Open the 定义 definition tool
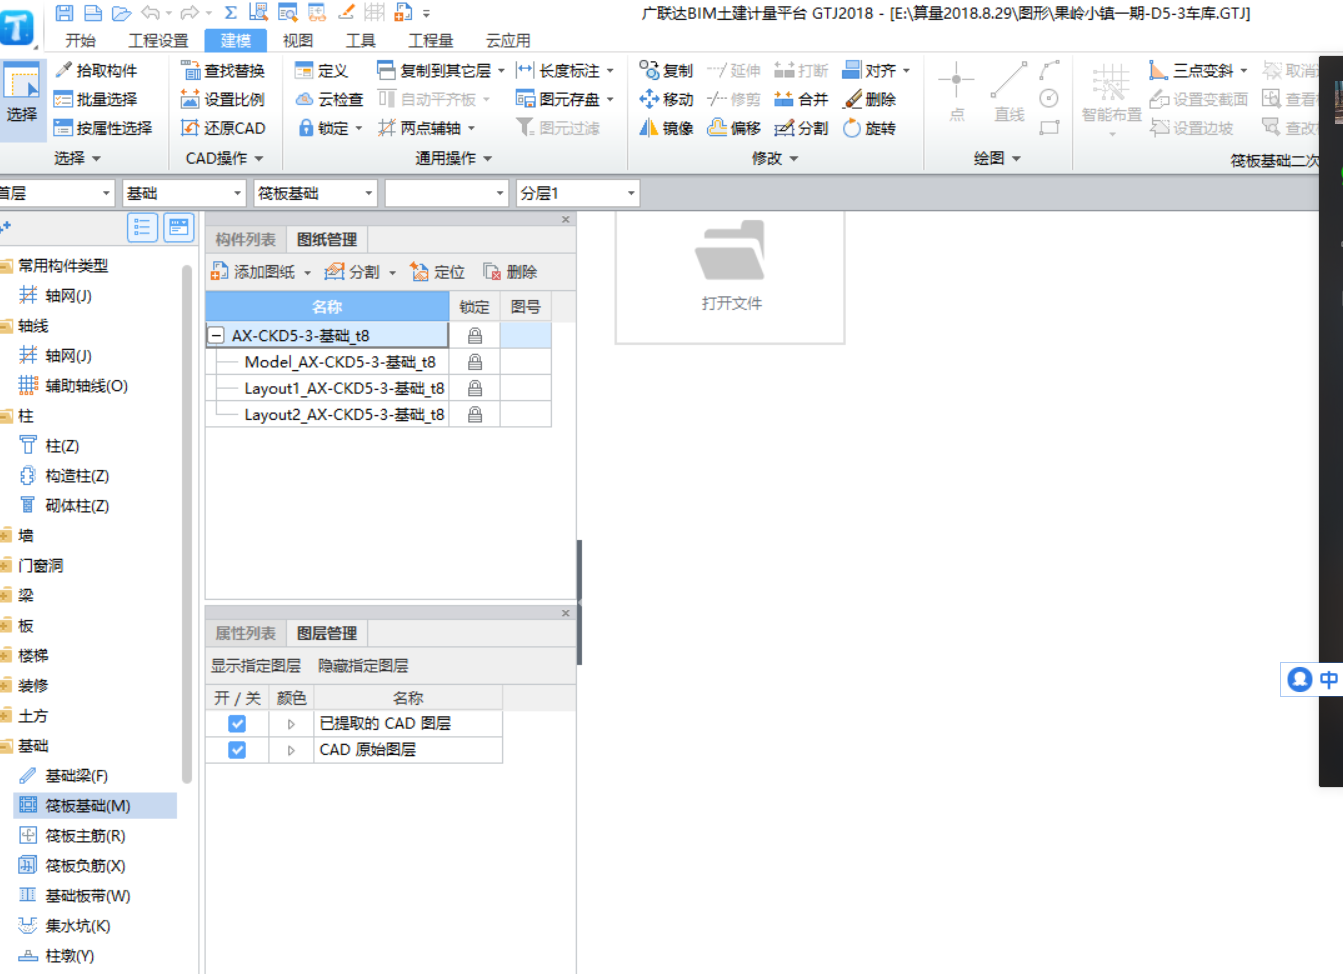Image resolution: width=1343 pixels, height=974 pixels. click(x=321, y=70)
